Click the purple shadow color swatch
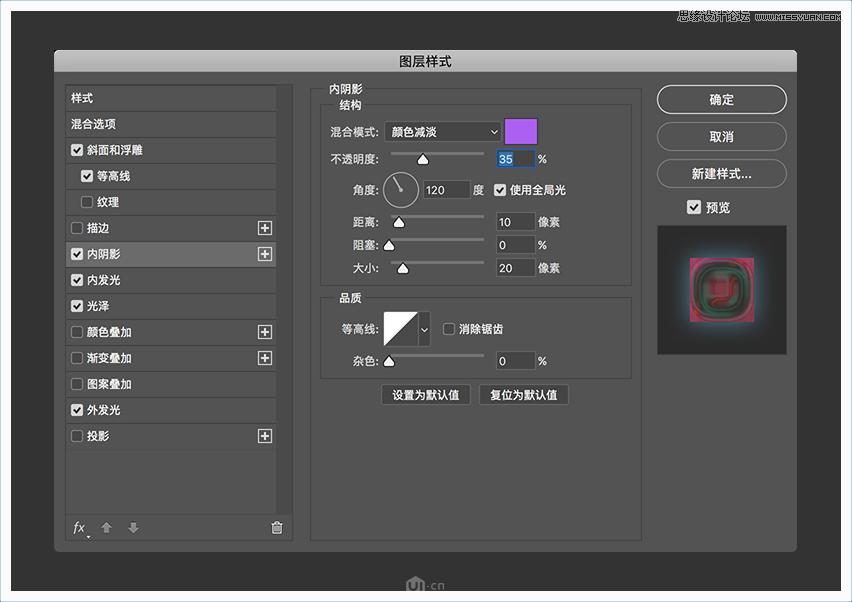Screen dimensions: 852x602 pyautogui.click(x=519, y=131)
